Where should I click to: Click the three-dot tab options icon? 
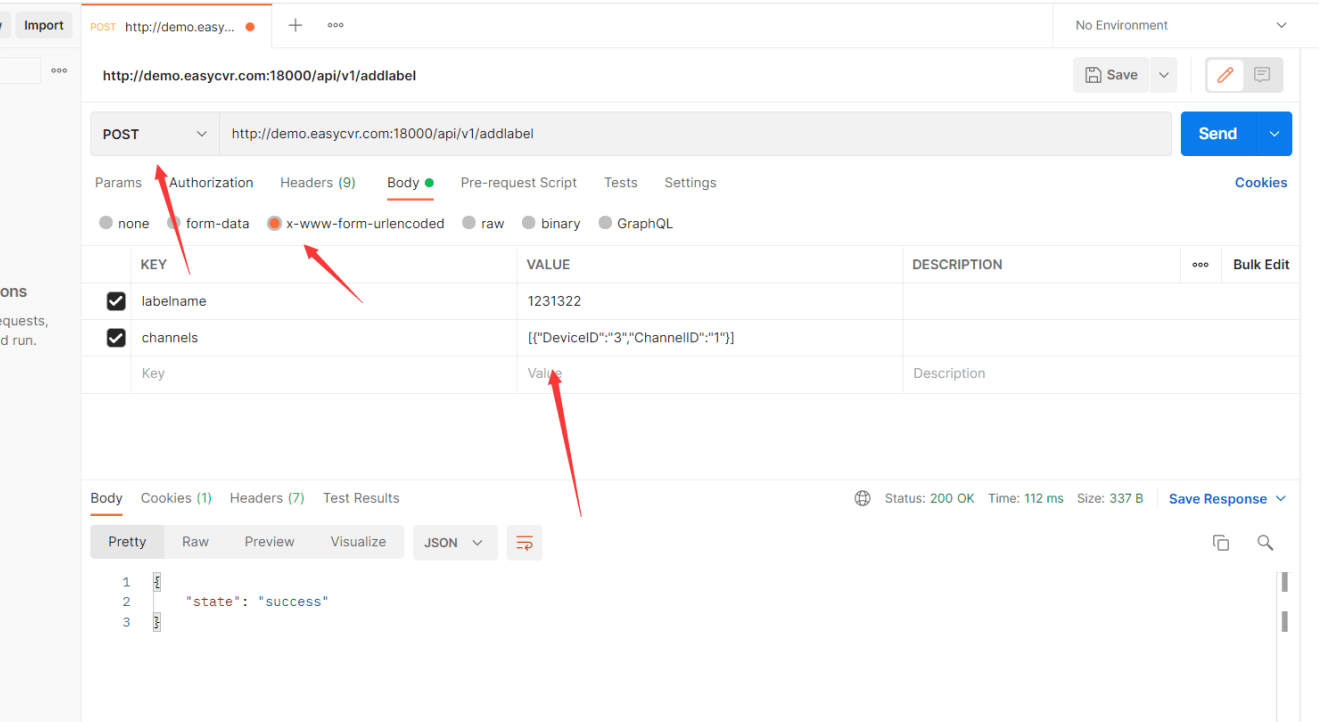(x=336, y=26)
